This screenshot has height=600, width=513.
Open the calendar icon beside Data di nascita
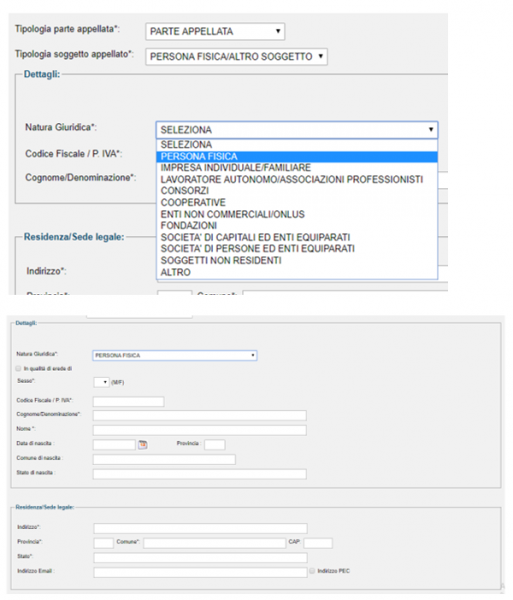point(143,445)
